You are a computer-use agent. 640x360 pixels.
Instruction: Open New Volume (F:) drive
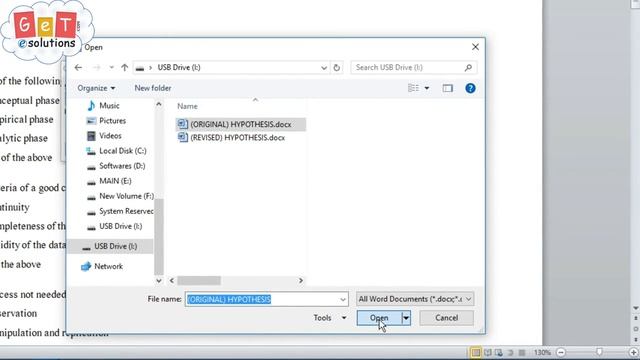tap(126, 196)
